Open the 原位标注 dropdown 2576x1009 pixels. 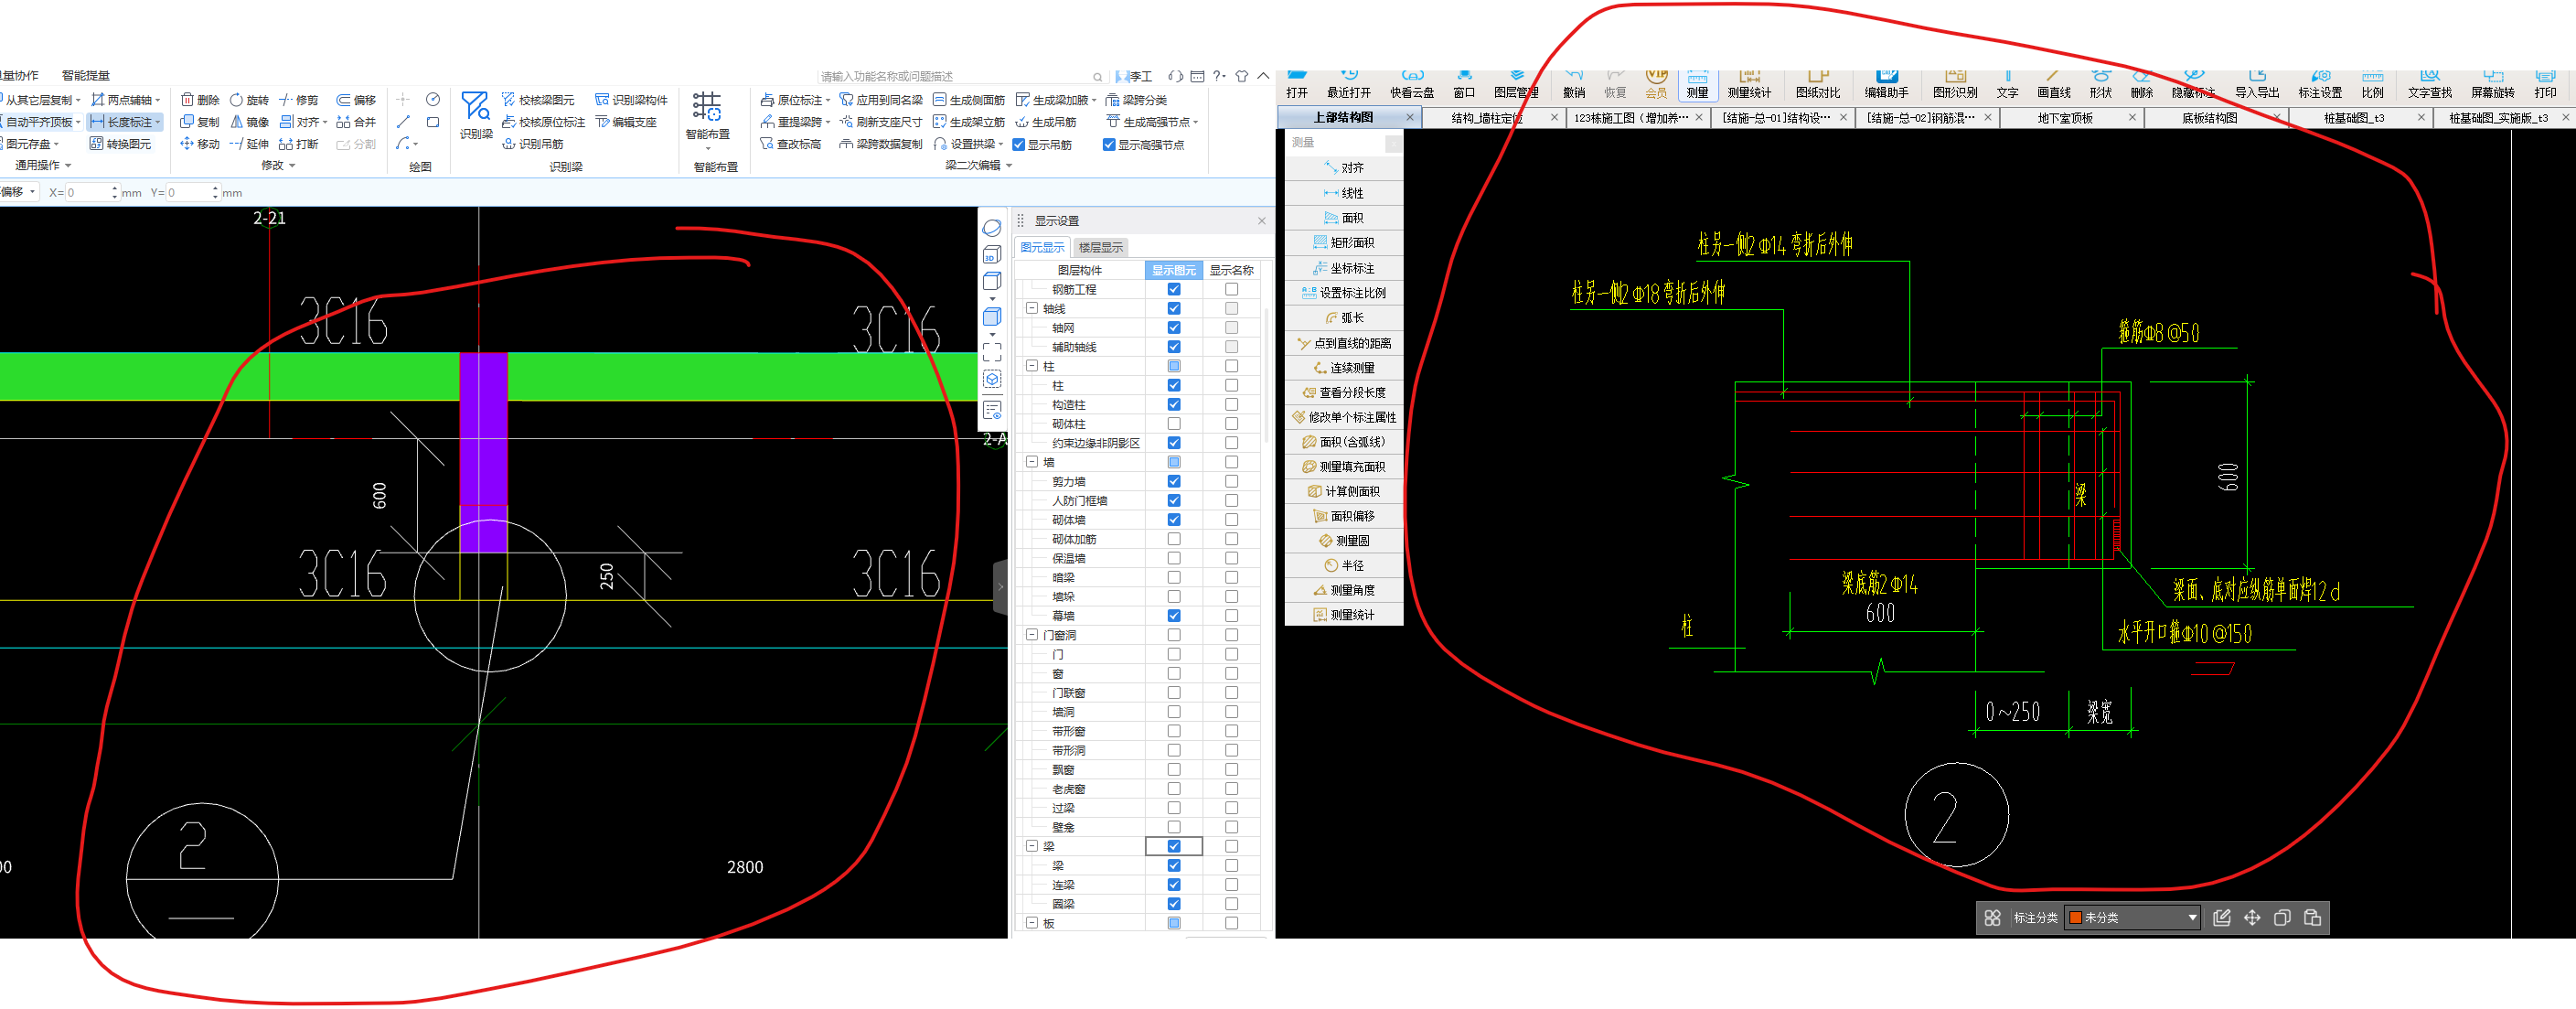[x=828, y=100]
